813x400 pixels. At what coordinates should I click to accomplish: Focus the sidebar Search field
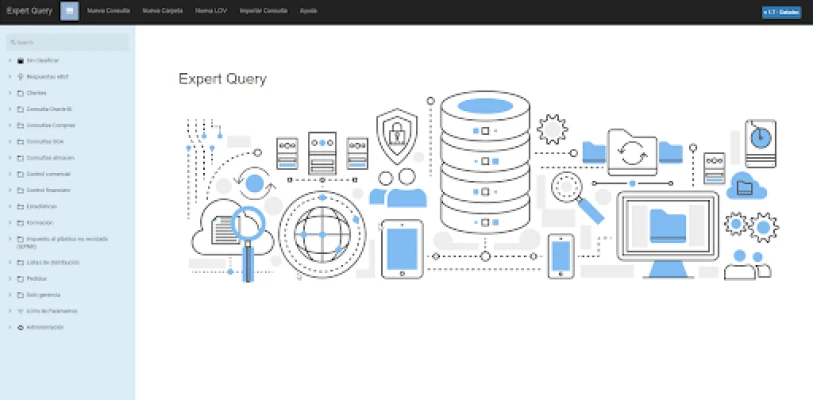point(68,42)
